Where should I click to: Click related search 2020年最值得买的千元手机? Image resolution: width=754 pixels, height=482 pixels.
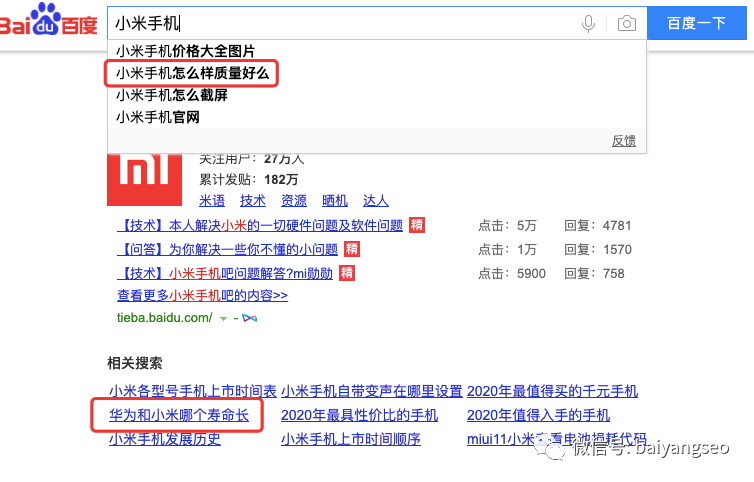pos(553,391)
